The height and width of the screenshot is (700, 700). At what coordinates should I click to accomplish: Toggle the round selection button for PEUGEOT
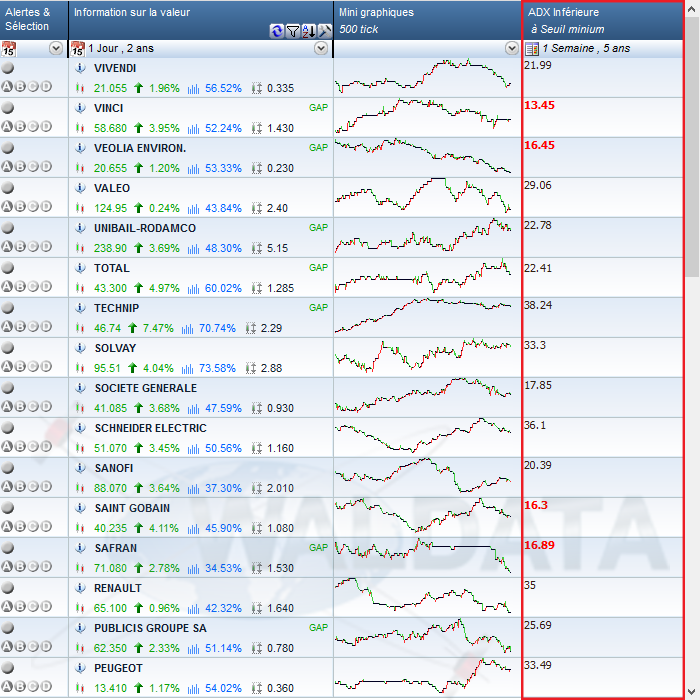tap(8, 667)
